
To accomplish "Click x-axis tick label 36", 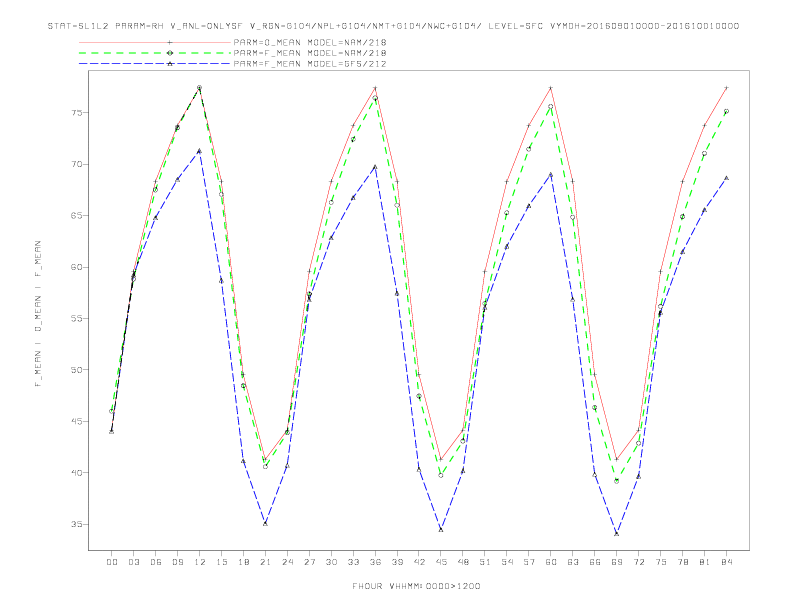I will click(x=375, y=562).
